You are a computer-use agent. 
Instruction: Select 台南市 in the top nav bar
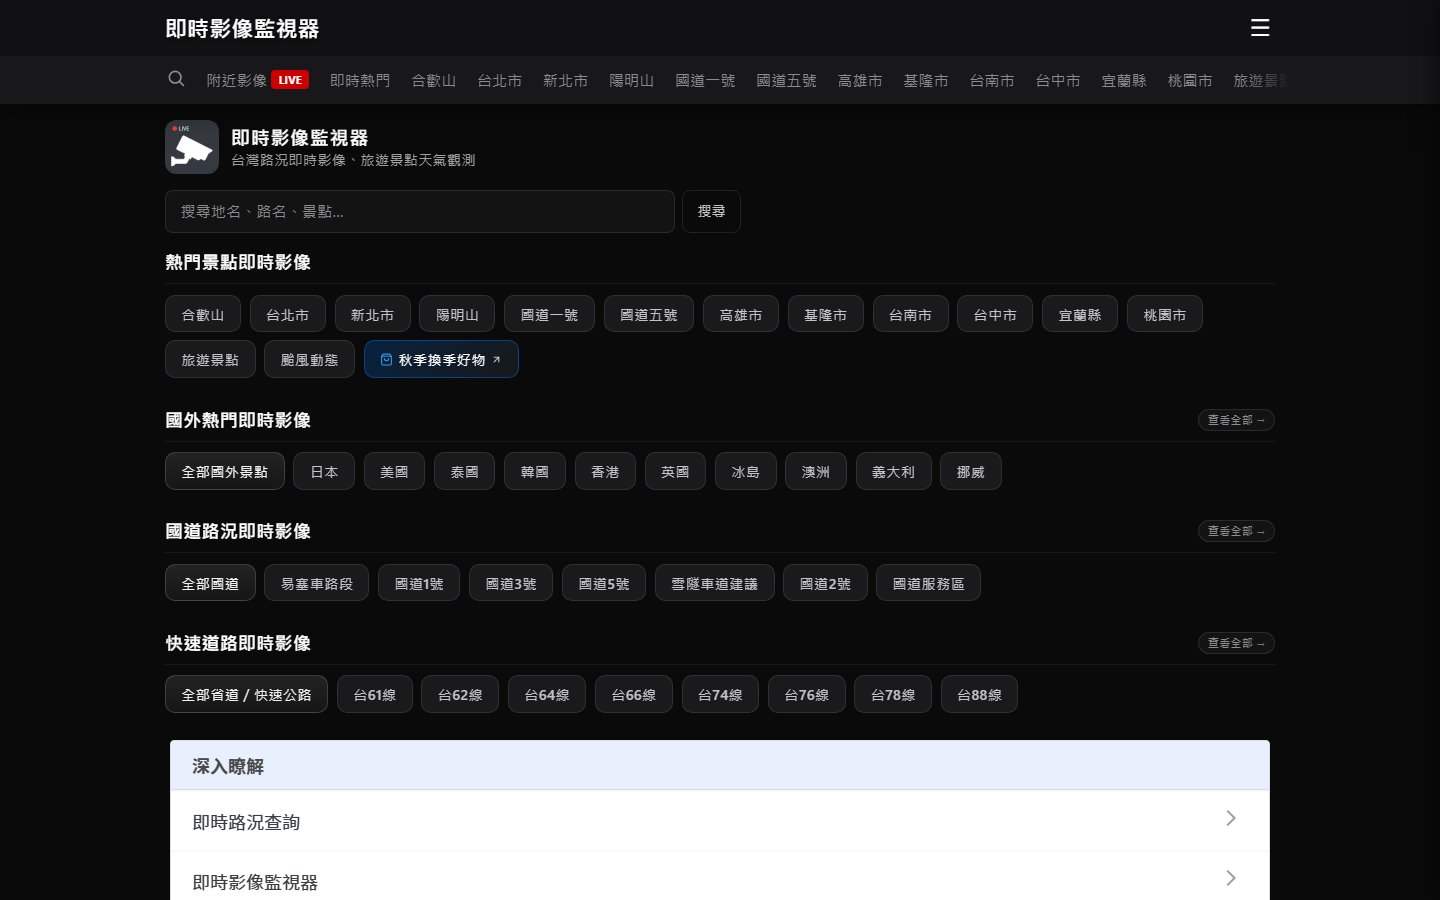pyautogui.click(x=992, y=80)
